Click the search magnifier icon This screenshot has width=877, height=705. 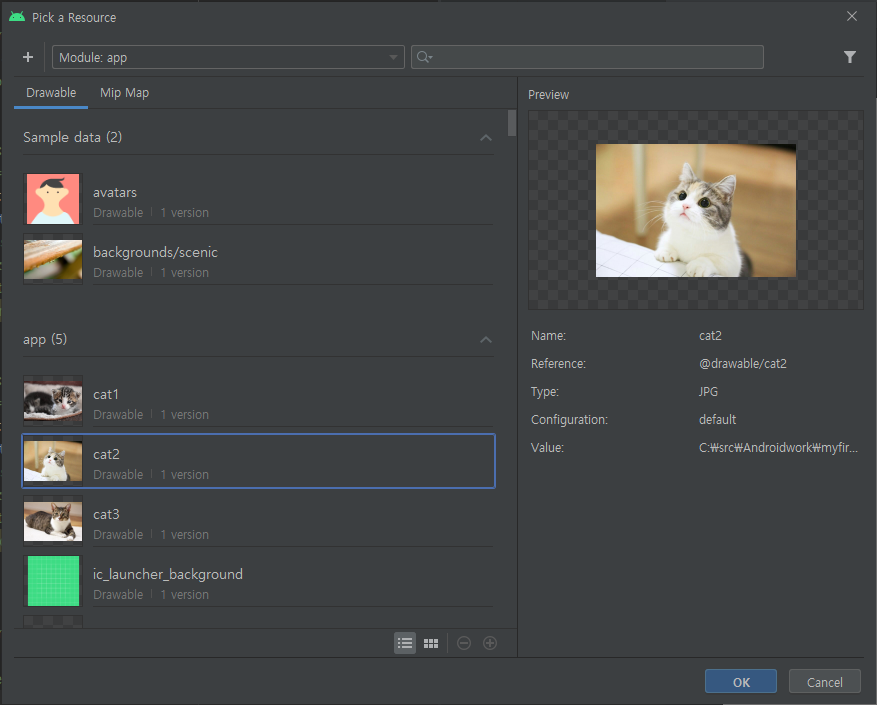(425, 57)
